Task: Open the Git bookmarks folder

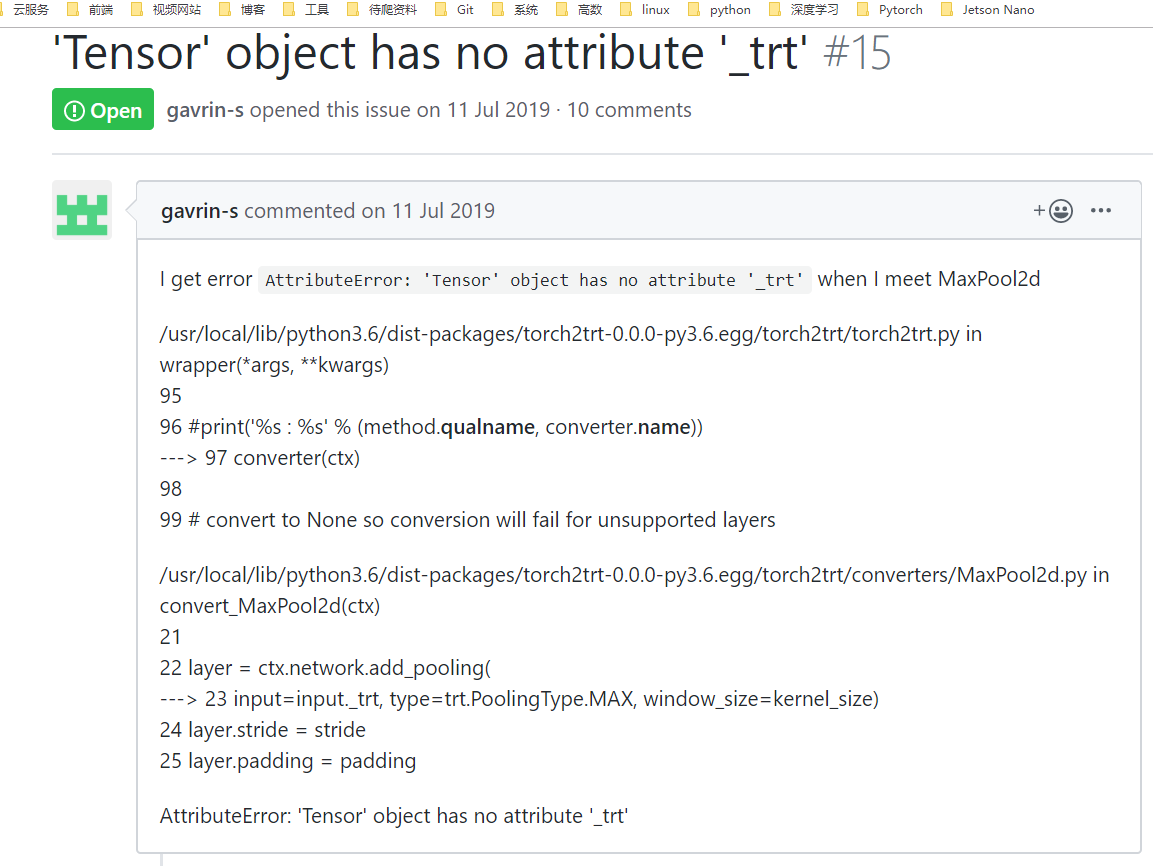Action: [463, 9]
